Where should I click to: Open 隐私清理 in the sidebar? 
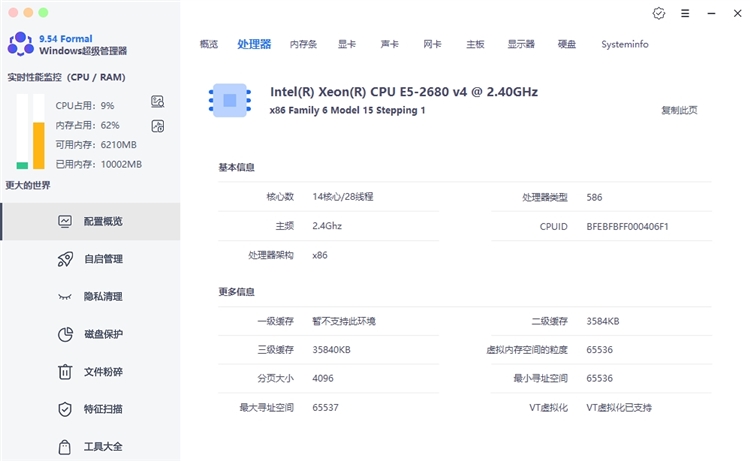[91, 296]
